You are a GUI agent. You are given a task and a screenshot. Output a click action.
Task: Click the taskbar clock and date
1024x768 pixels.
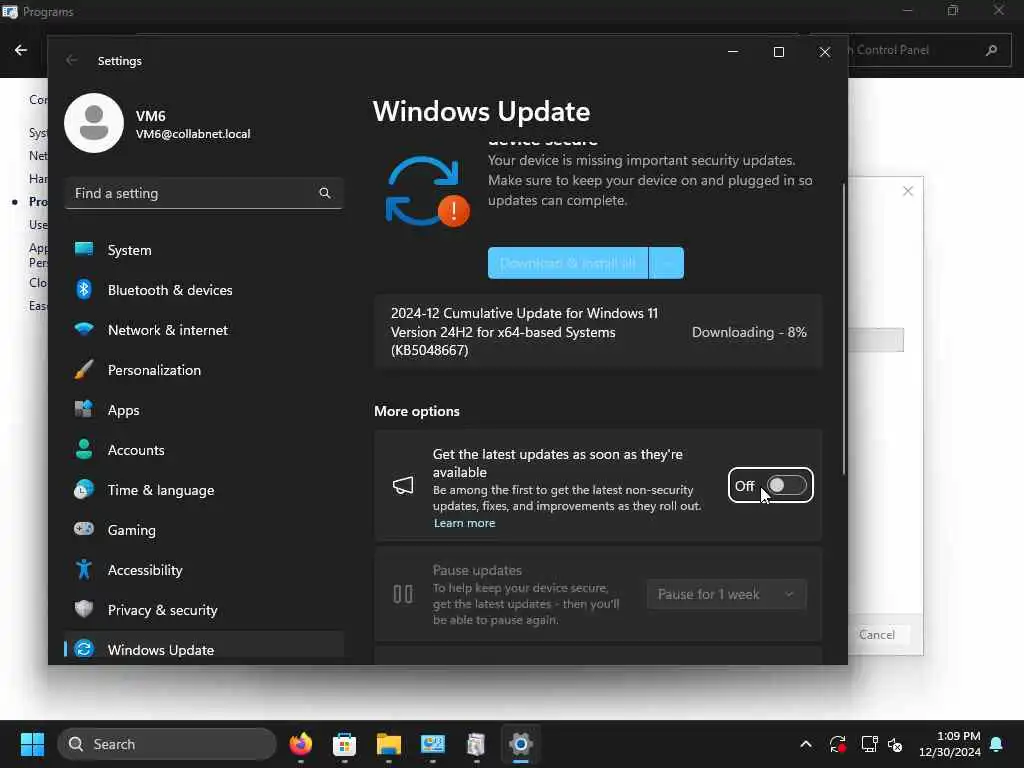950,744
